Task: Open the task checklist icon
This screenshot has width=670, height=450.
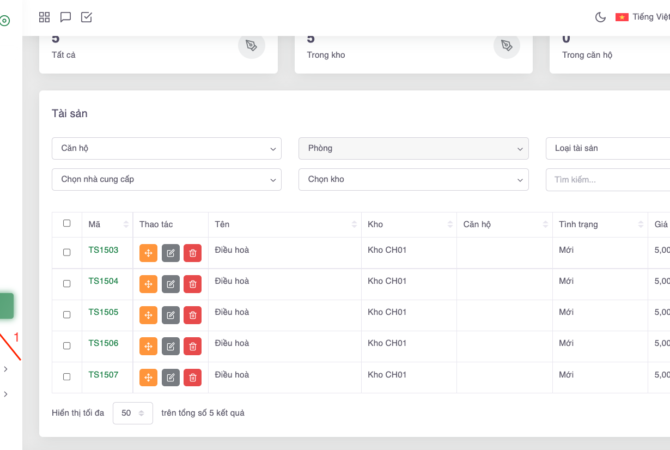Action: [86, 17]
